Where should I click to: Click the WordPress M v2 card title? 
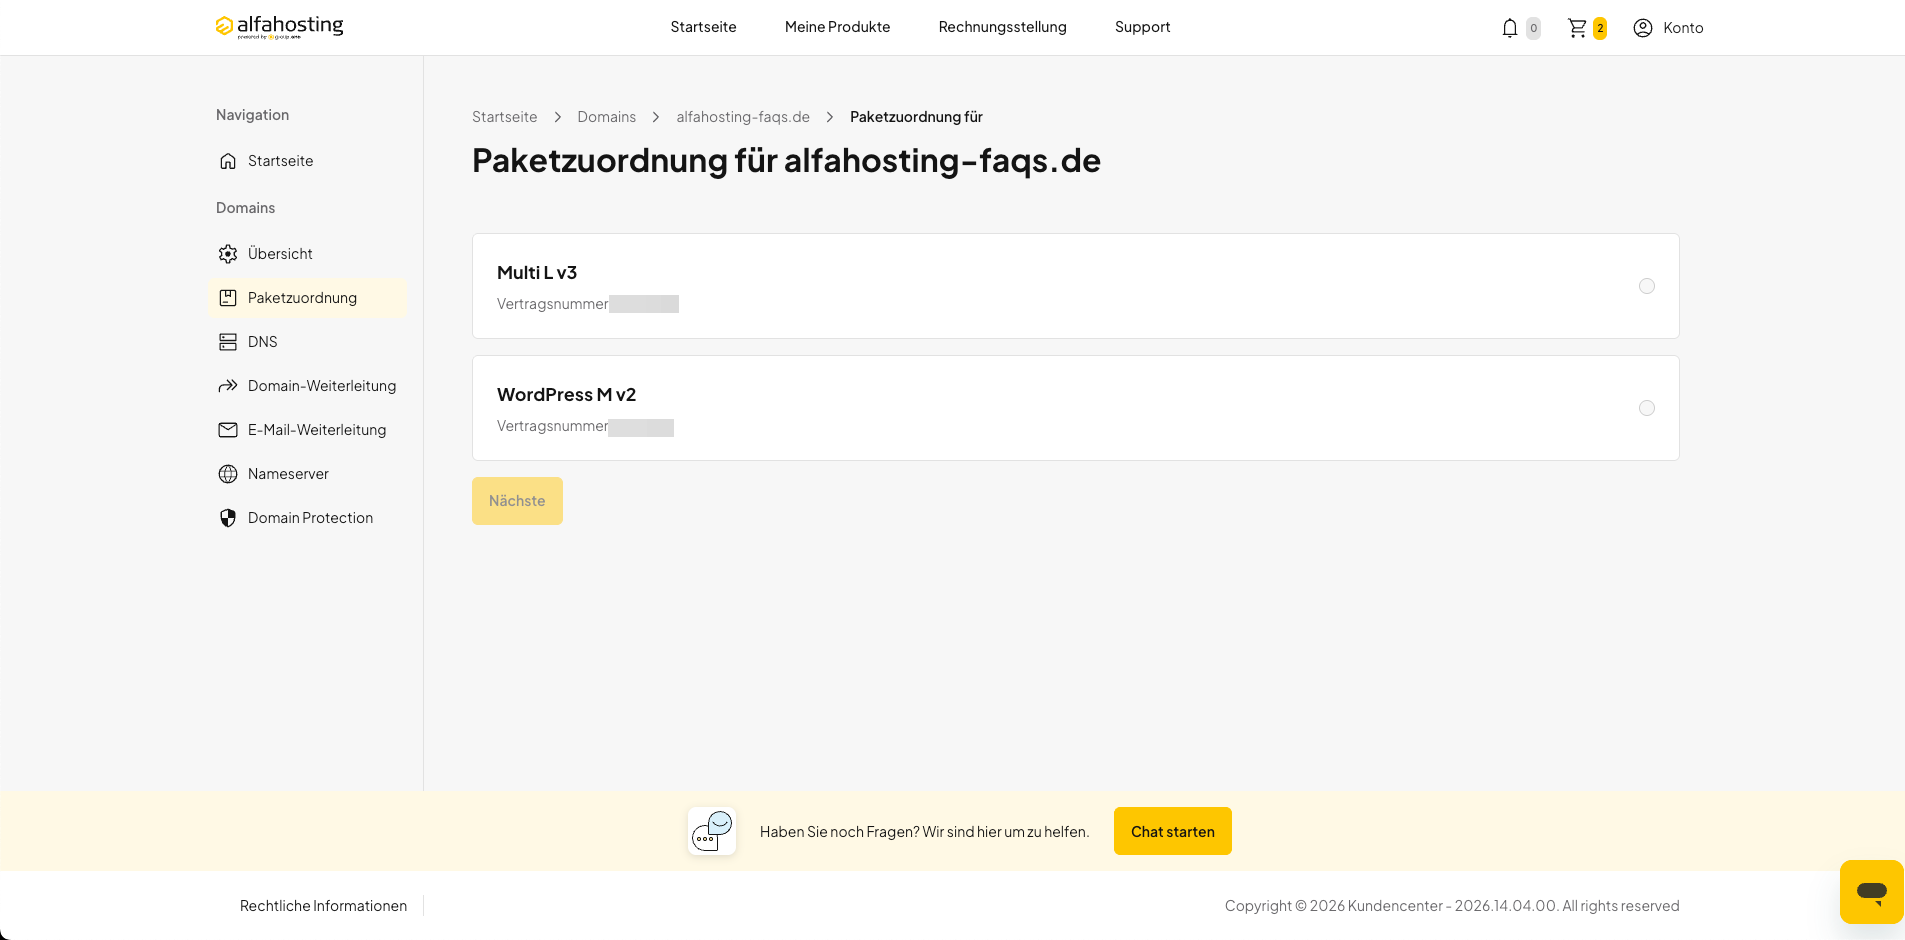point(566,395)
